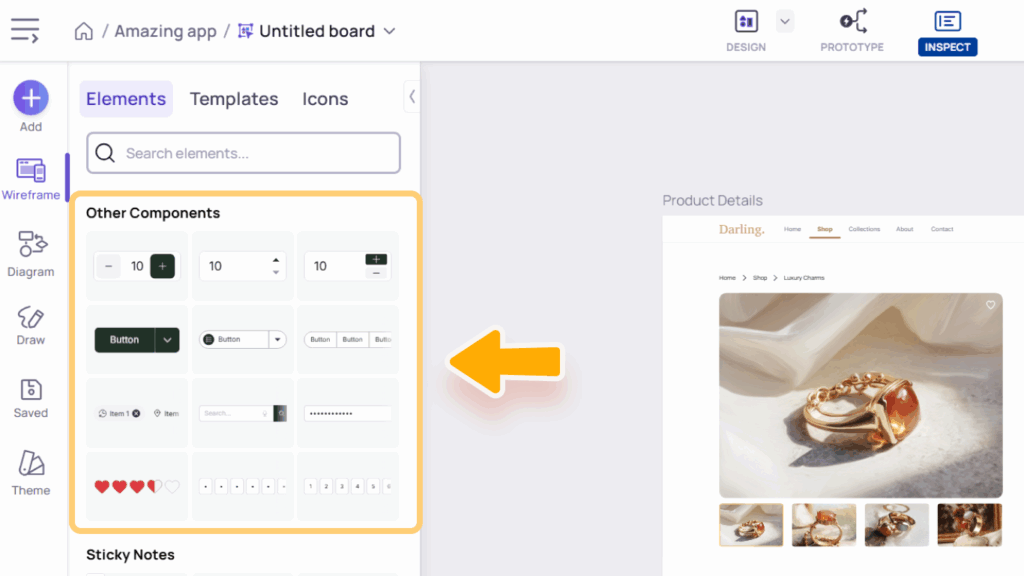Switch to the Templates tab
The height and width of the screenshot is (576, 1024).
(x=234, y=98)
